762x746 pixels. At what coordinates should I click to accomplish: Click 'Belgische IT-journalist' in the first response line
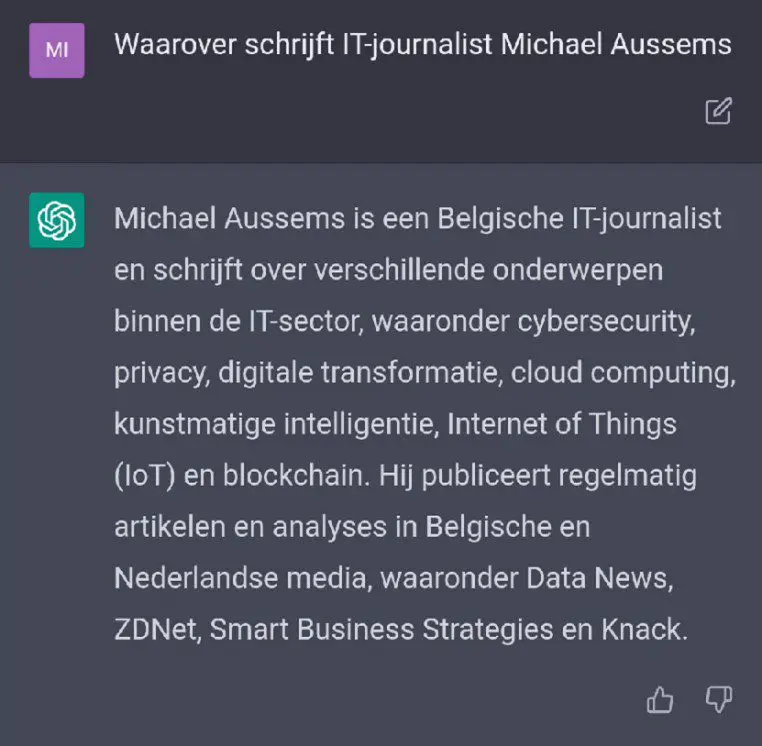click(579, 219)
